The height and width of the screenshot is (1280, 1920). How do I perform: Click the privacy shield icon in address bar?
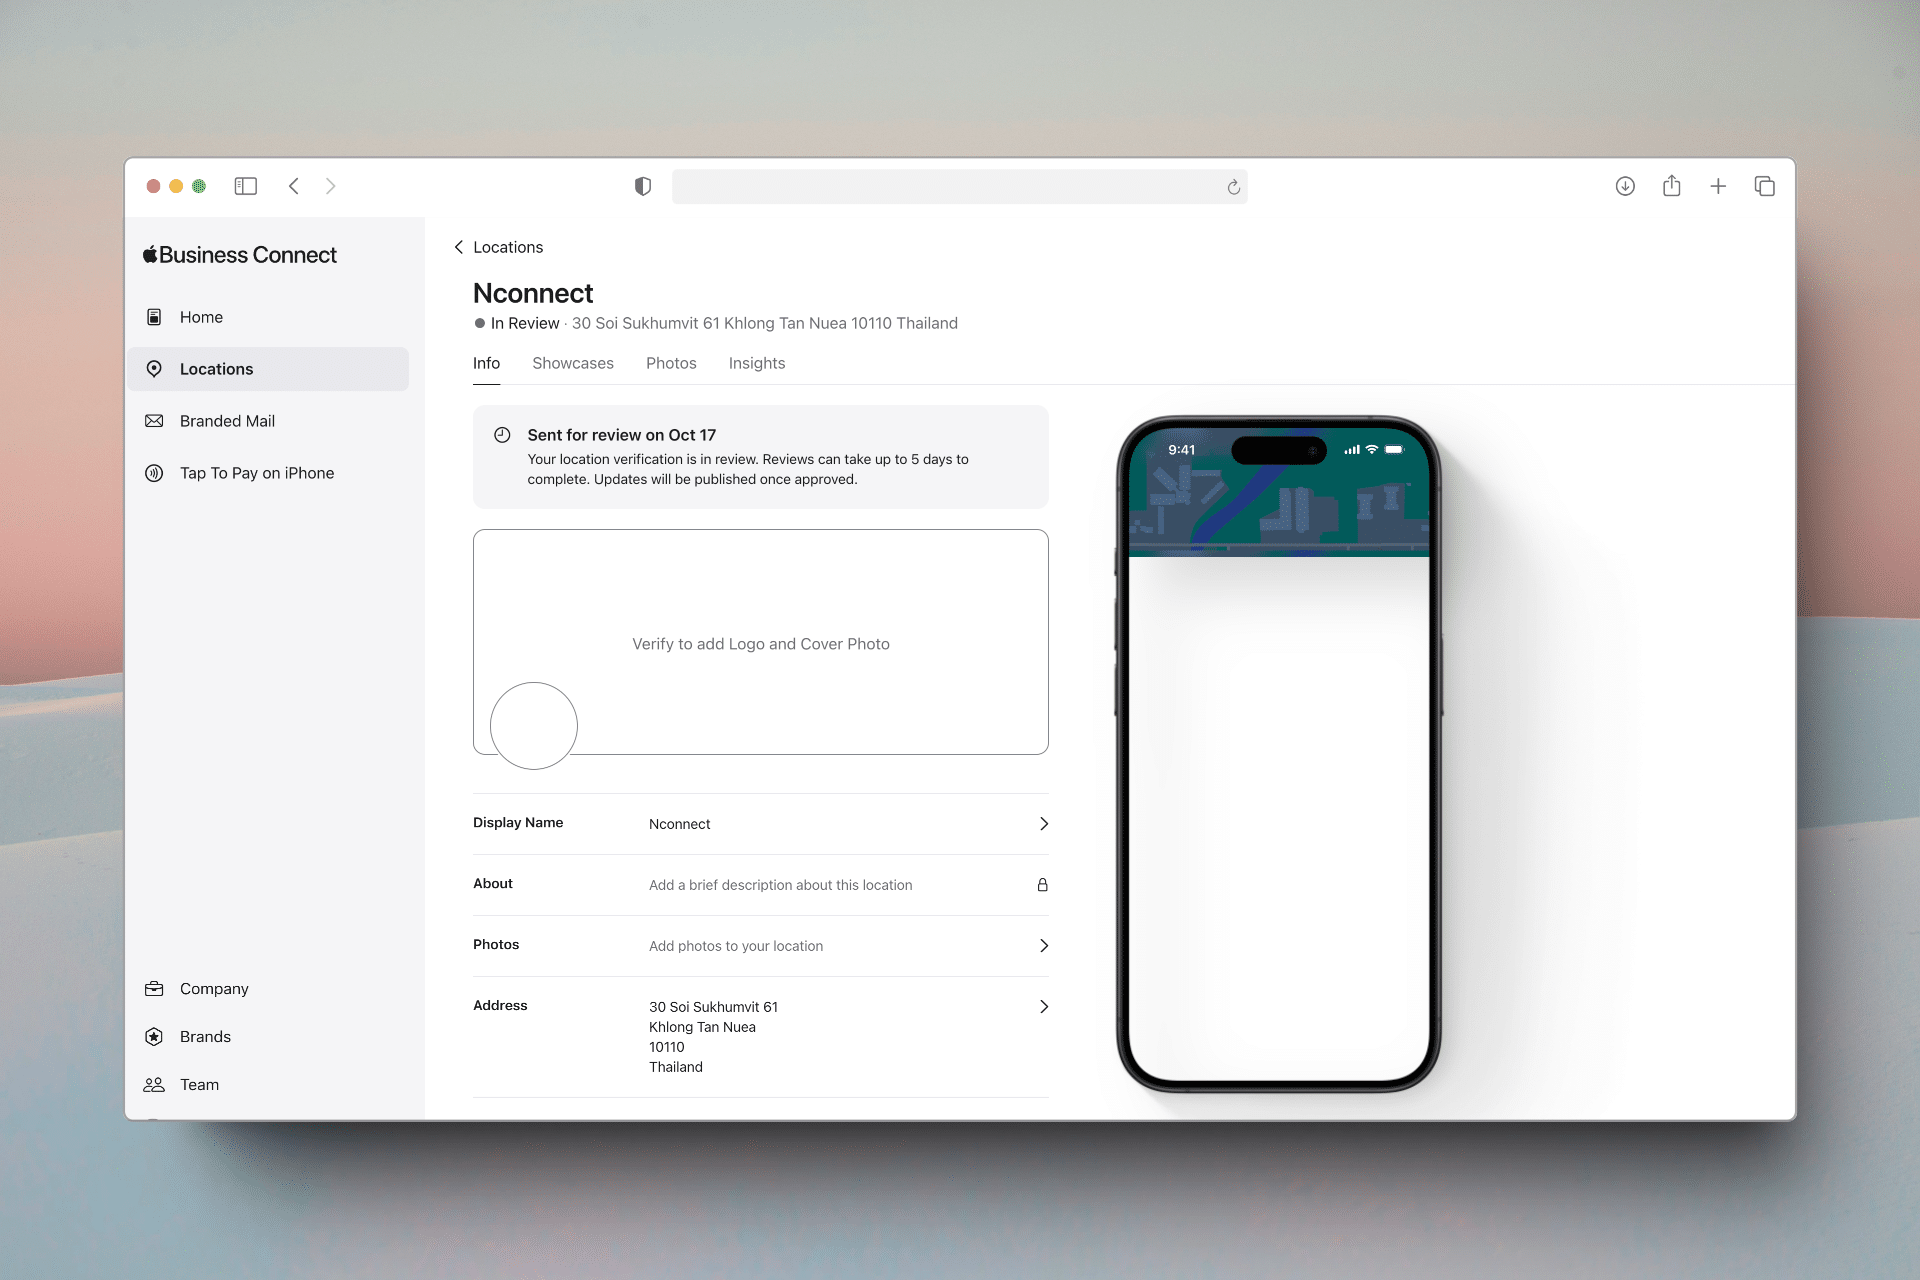pos(641,186)
